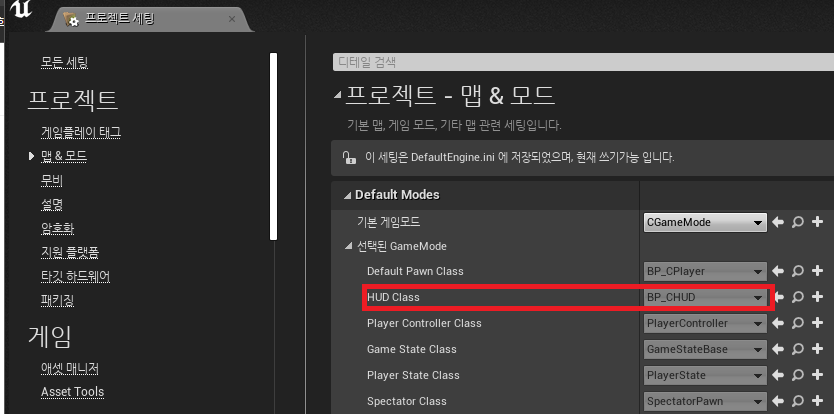Add new Default Pawn Class with plus
The width and height of the screenshot is (834, 414).
click(x=818, y=271)
